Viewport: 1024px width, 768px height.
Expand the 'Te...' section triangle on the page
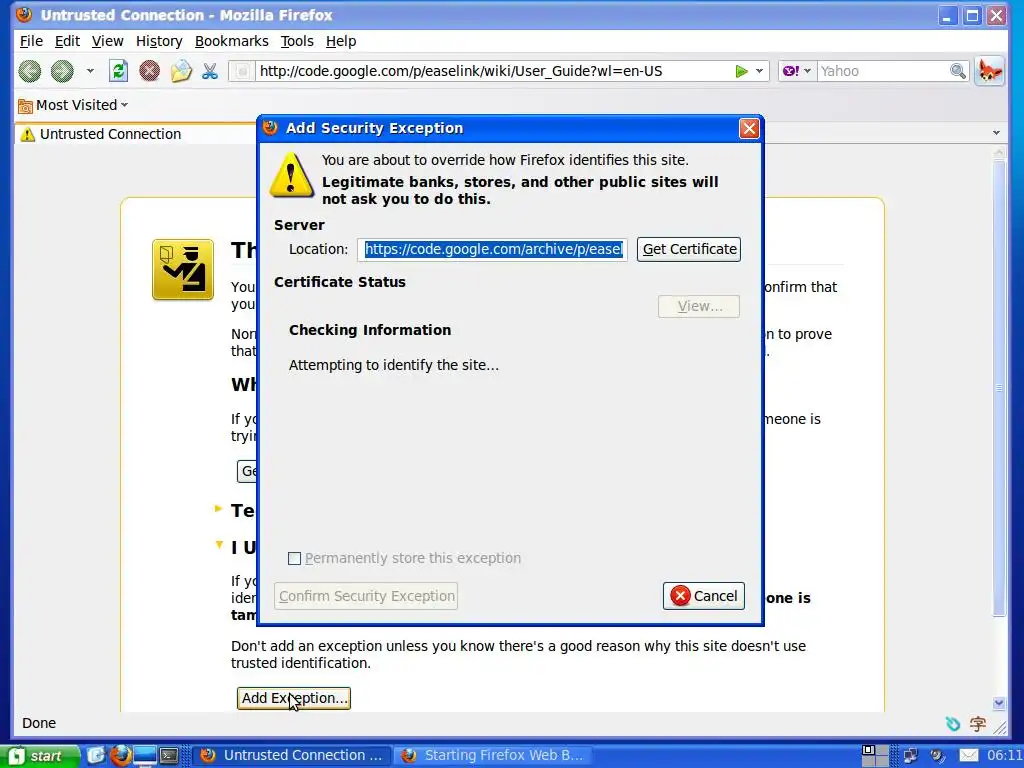click(219, 508)
